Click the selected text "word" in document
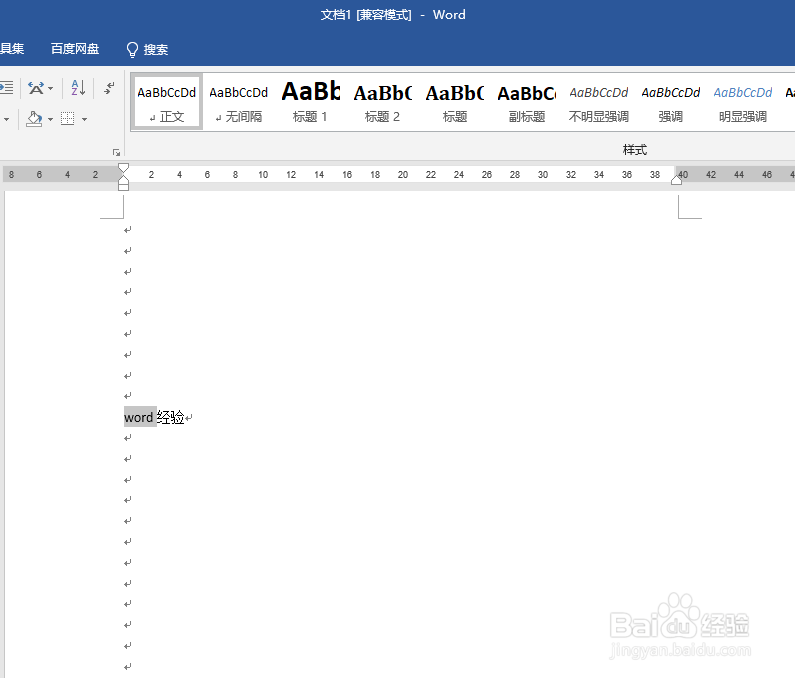 (x=138, y=417)
